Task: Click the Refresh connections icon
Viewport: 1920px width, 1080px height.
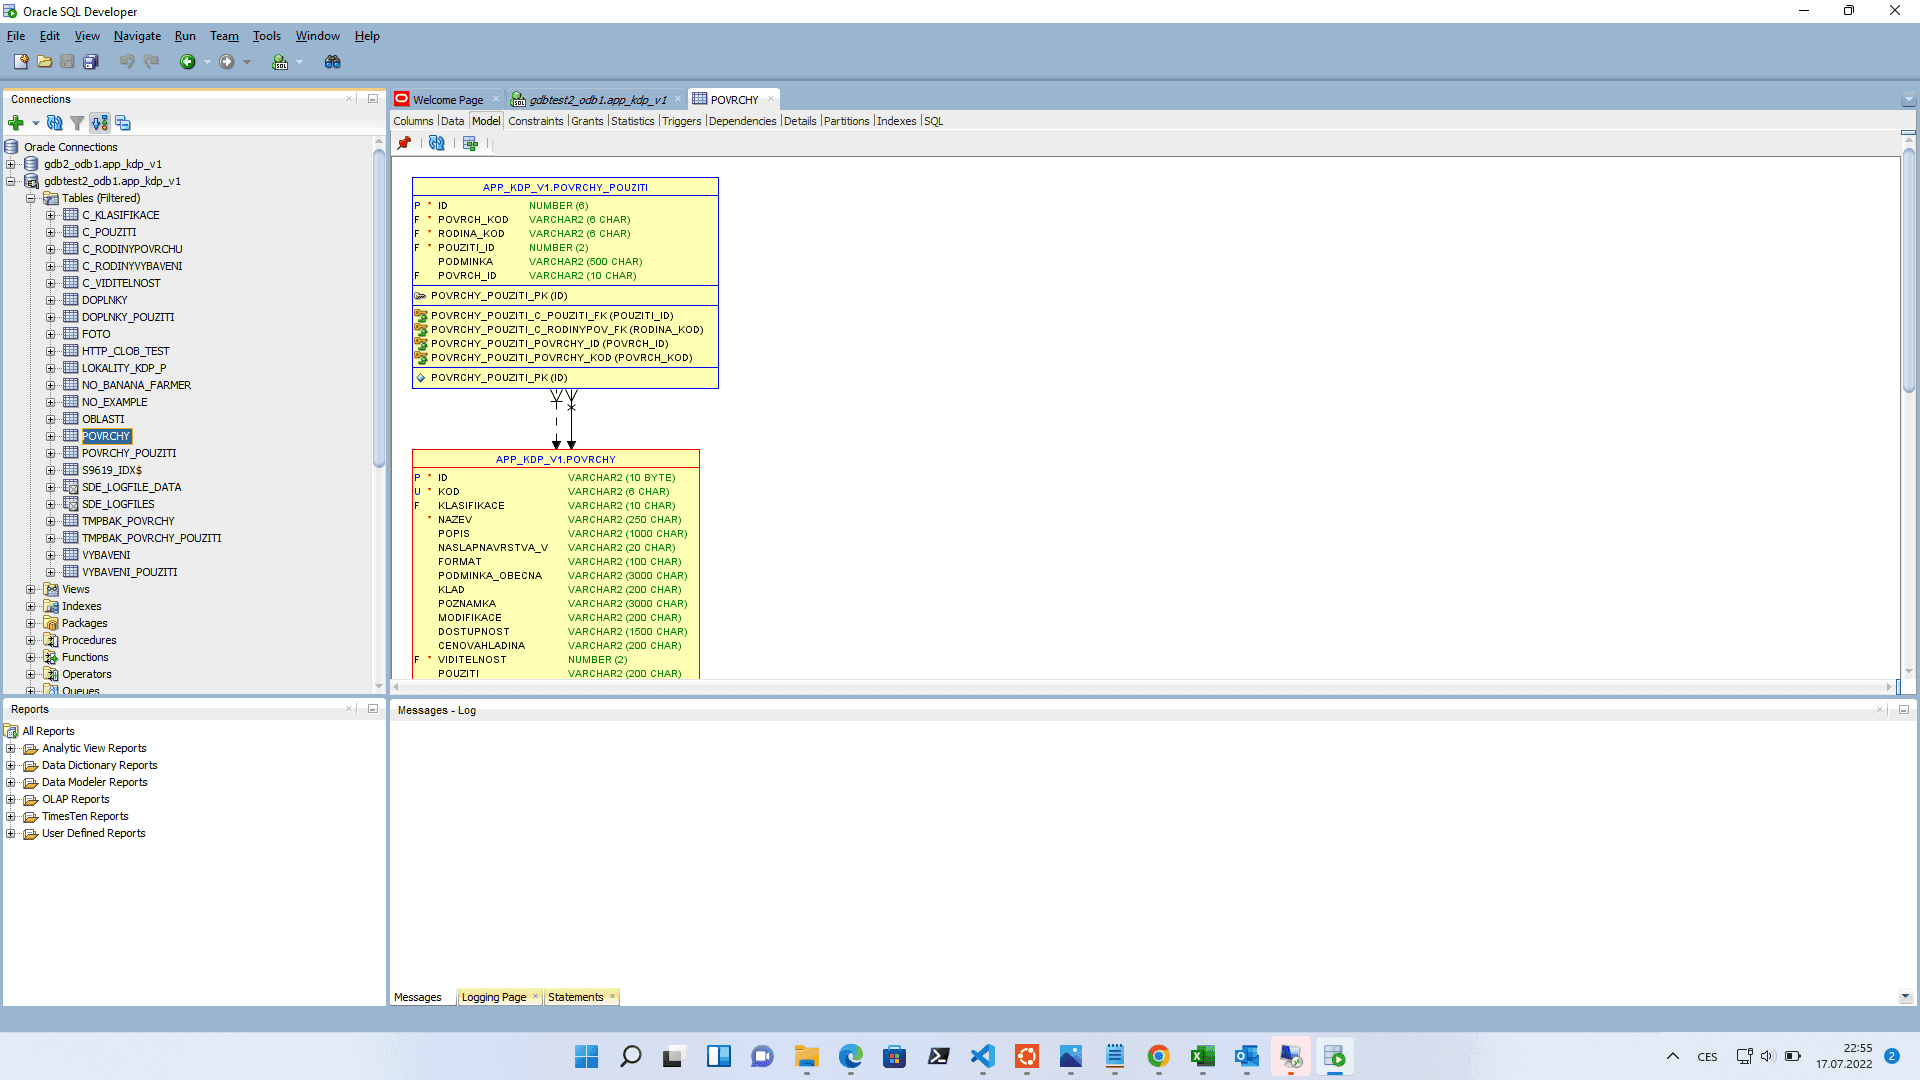Action: (x=55, y=123)
